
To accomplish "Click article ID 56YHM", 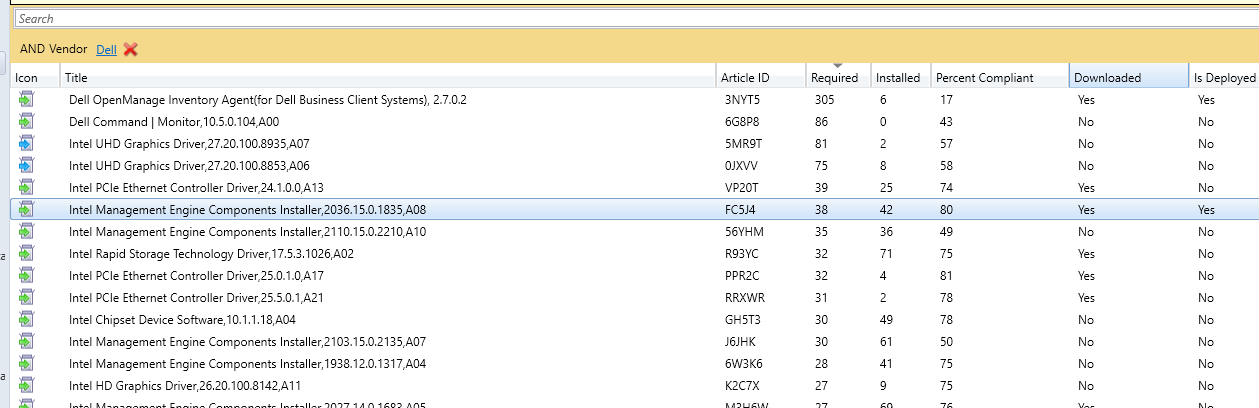I will pyautogui.click(x=743, y=232).
